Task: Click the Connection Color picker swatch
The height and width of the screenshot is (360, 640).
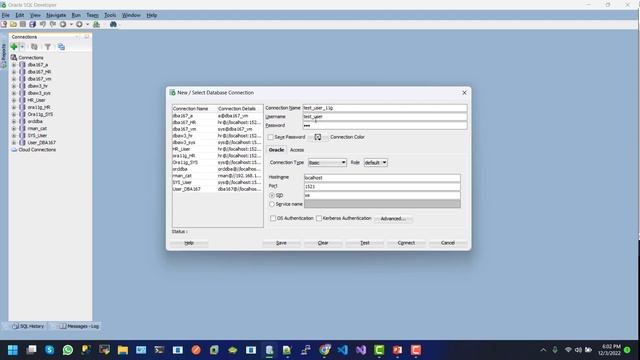Action: click(318, 137)
